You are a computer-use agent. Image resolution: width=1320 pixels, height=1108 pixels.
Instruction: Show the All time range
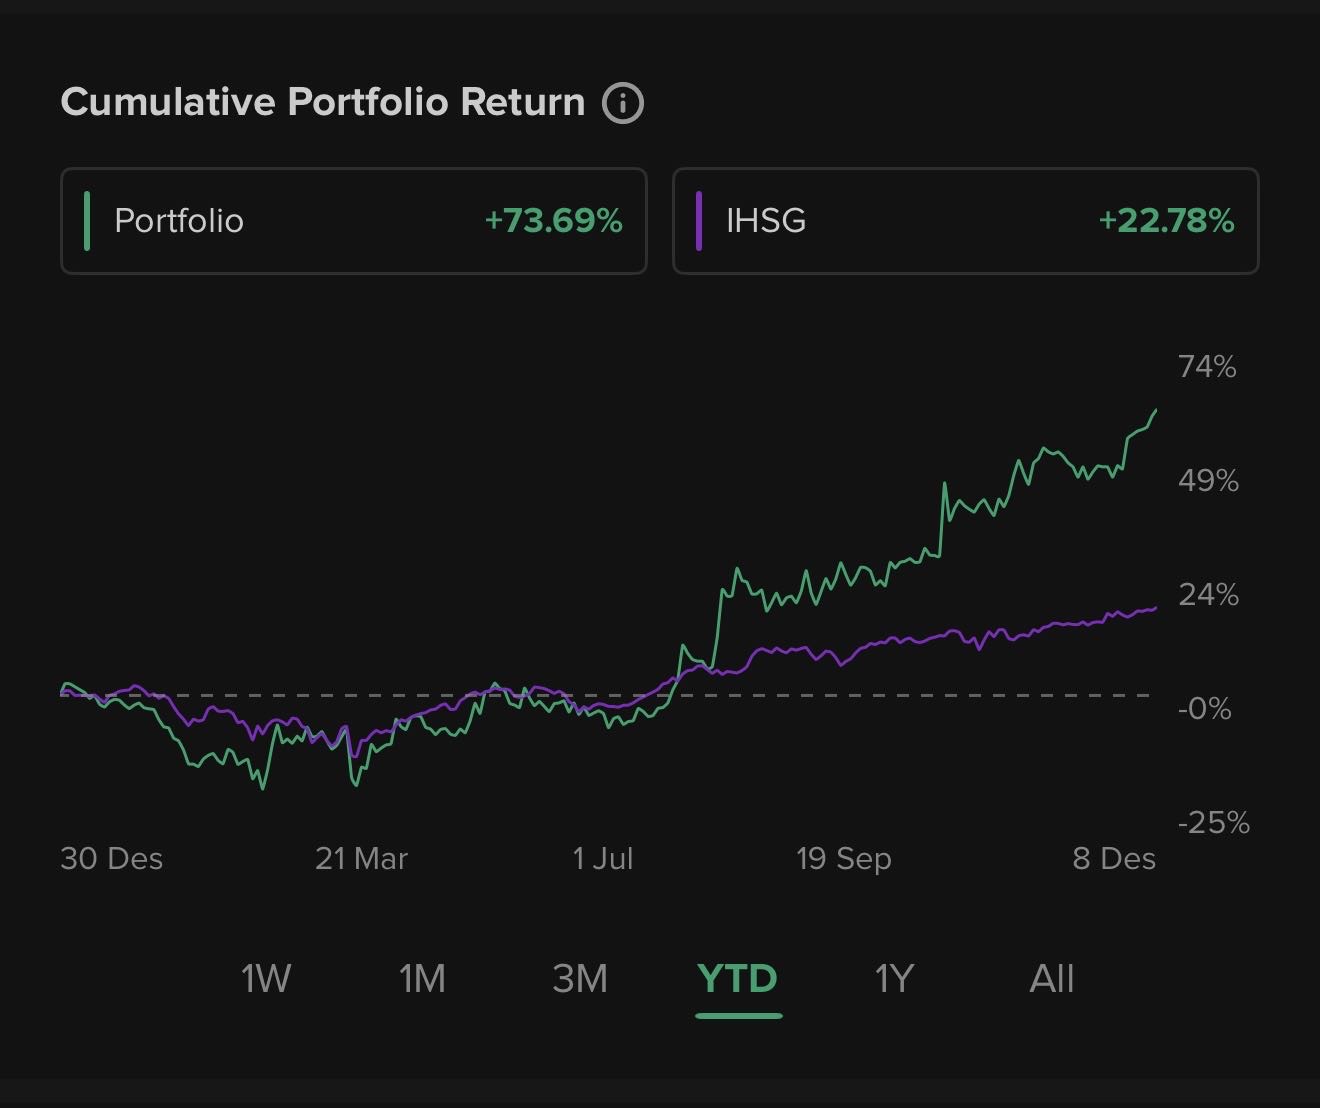pyautogui.click(x=1052, y=978)
